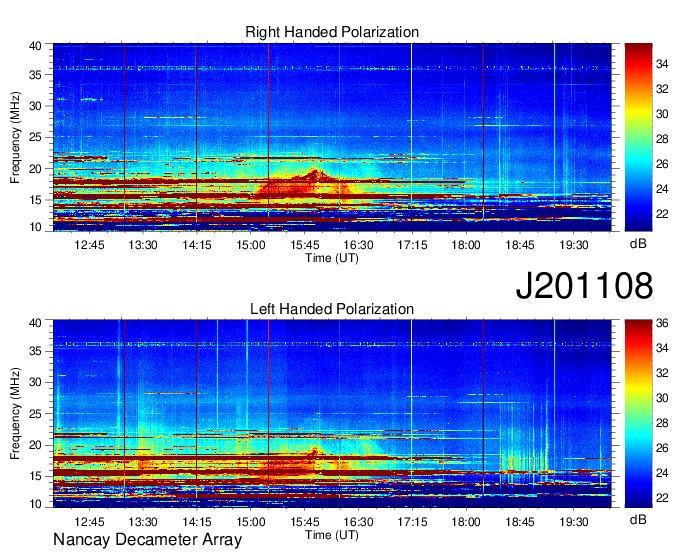
Task: Click 30 MHz tick on Right Handed frequency axis
Action: [x=35, y=106]
